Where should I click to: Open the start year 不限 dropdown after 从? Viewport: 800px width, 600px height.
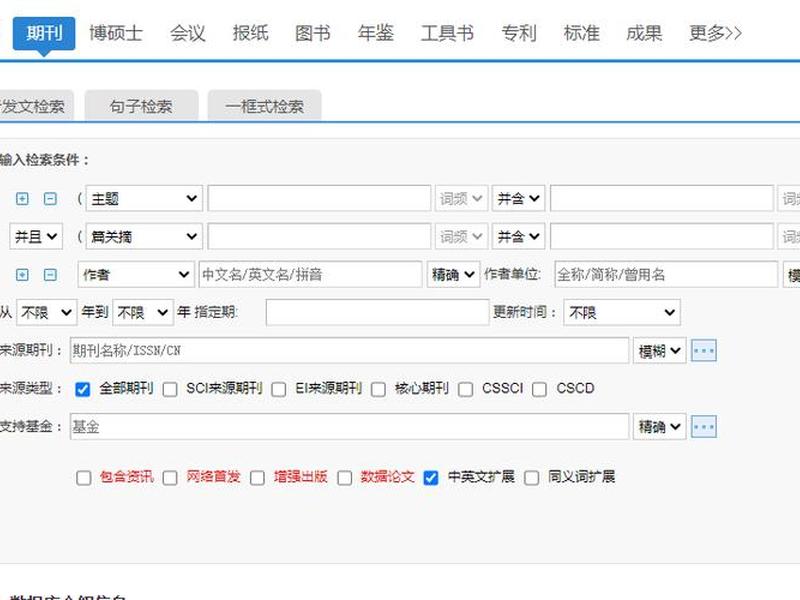[x=47, y=312]
